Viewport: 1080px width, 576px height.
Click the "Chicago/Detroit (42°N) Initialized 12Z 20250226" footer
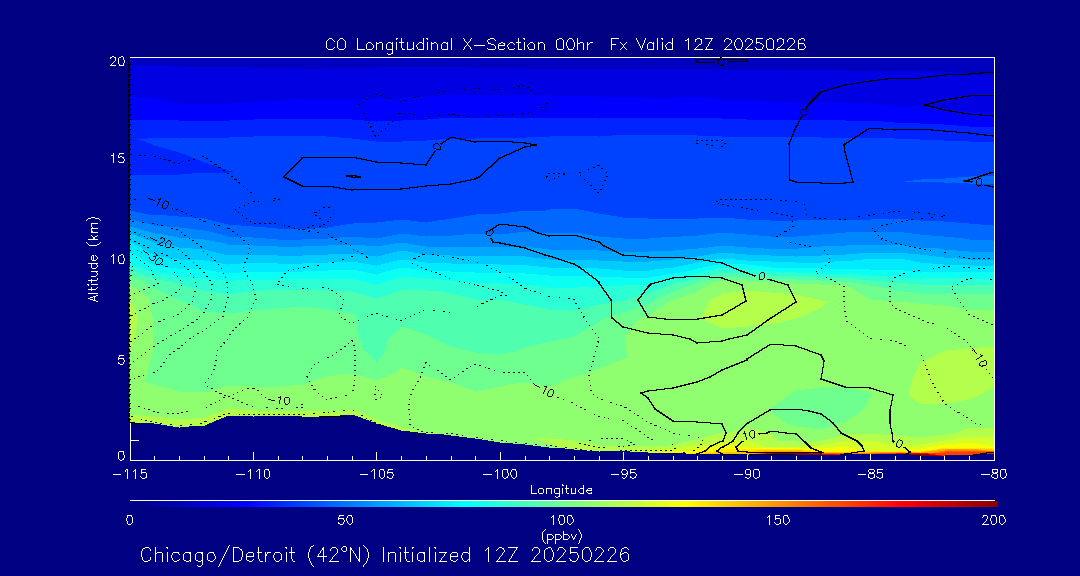click(385, 555)
